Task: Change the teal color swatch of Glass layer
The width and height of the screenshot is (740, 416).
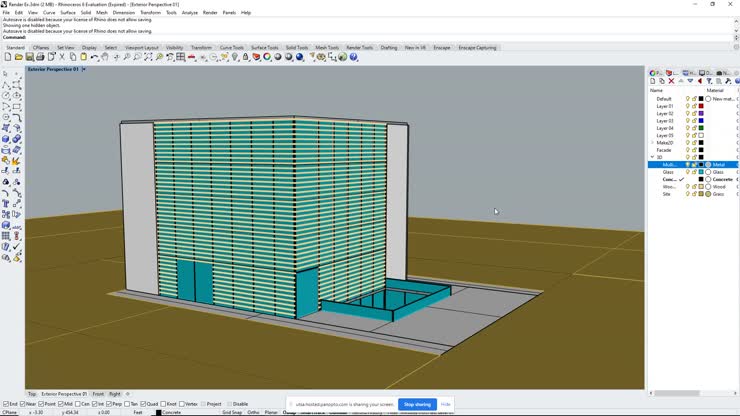Action: click(x=701, y=172)
